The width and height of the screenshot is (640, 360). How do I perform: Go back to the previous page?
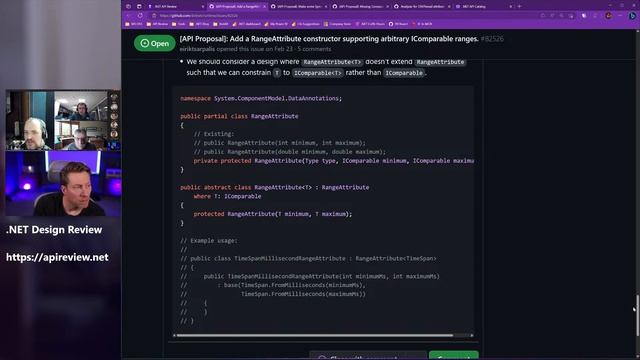129,16
